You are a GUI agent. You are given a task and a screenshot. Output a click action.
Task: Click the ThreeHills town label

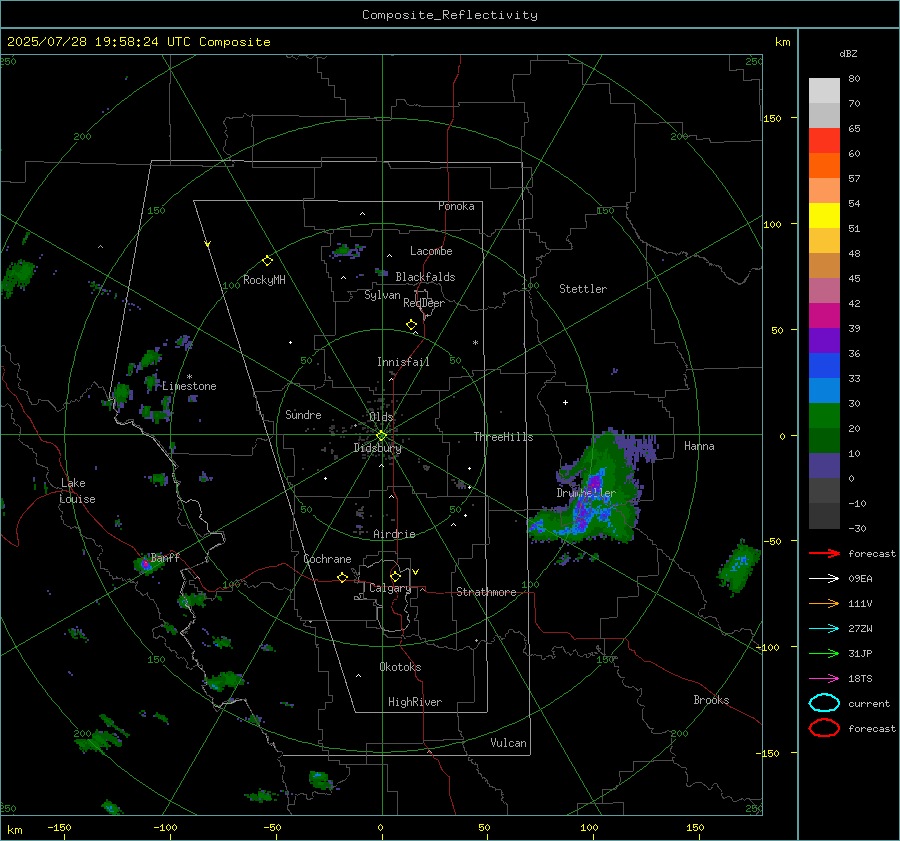tap(503, 437)
